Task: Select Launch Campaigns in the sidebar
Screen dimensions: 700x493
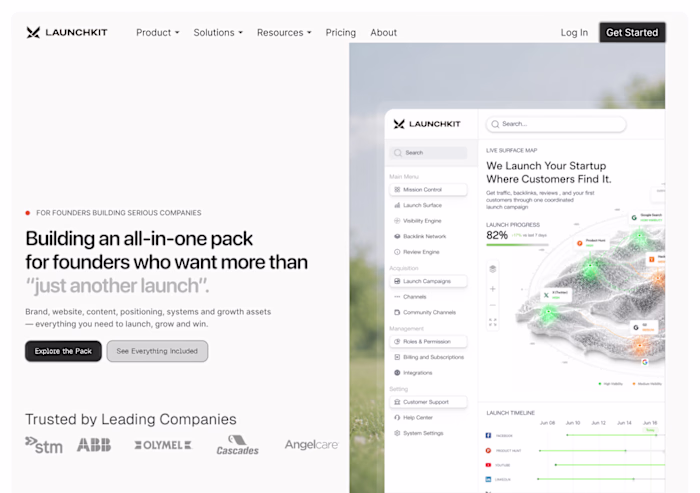Action: click(429, 281)
